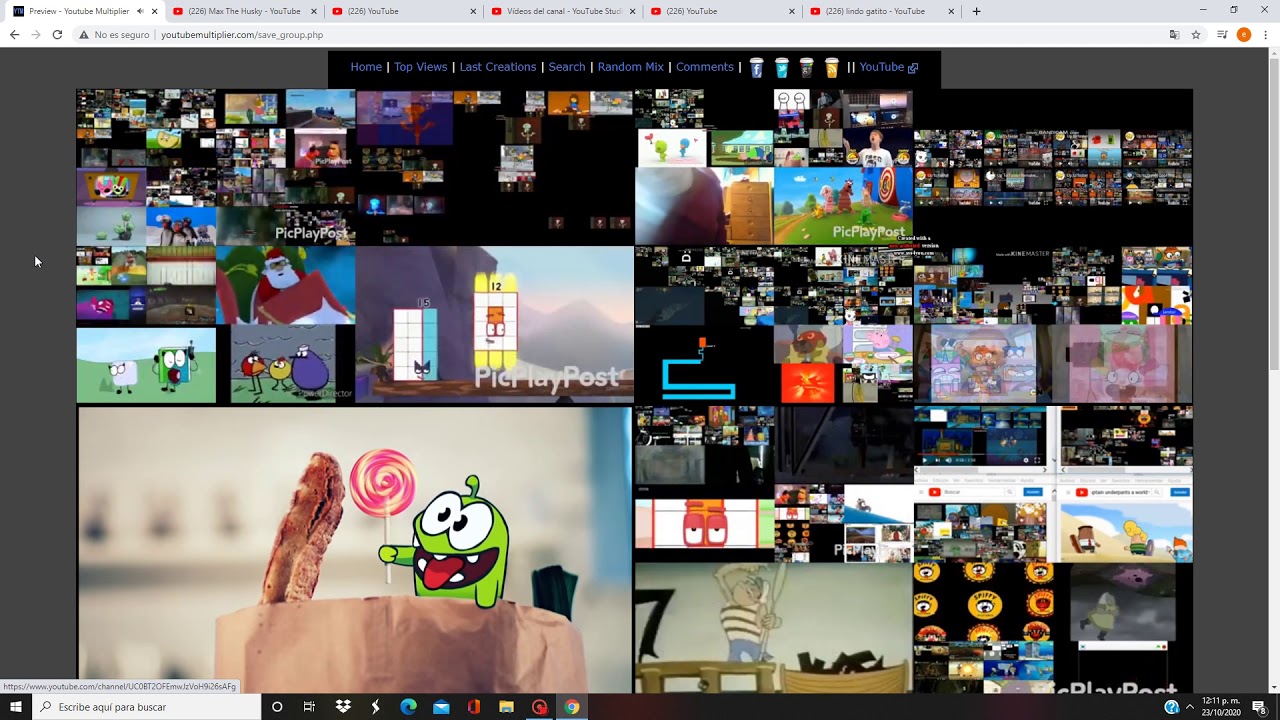Click the Numberblocks 12 video tile
Screen dimensions: 1280x720
point(494,324)
